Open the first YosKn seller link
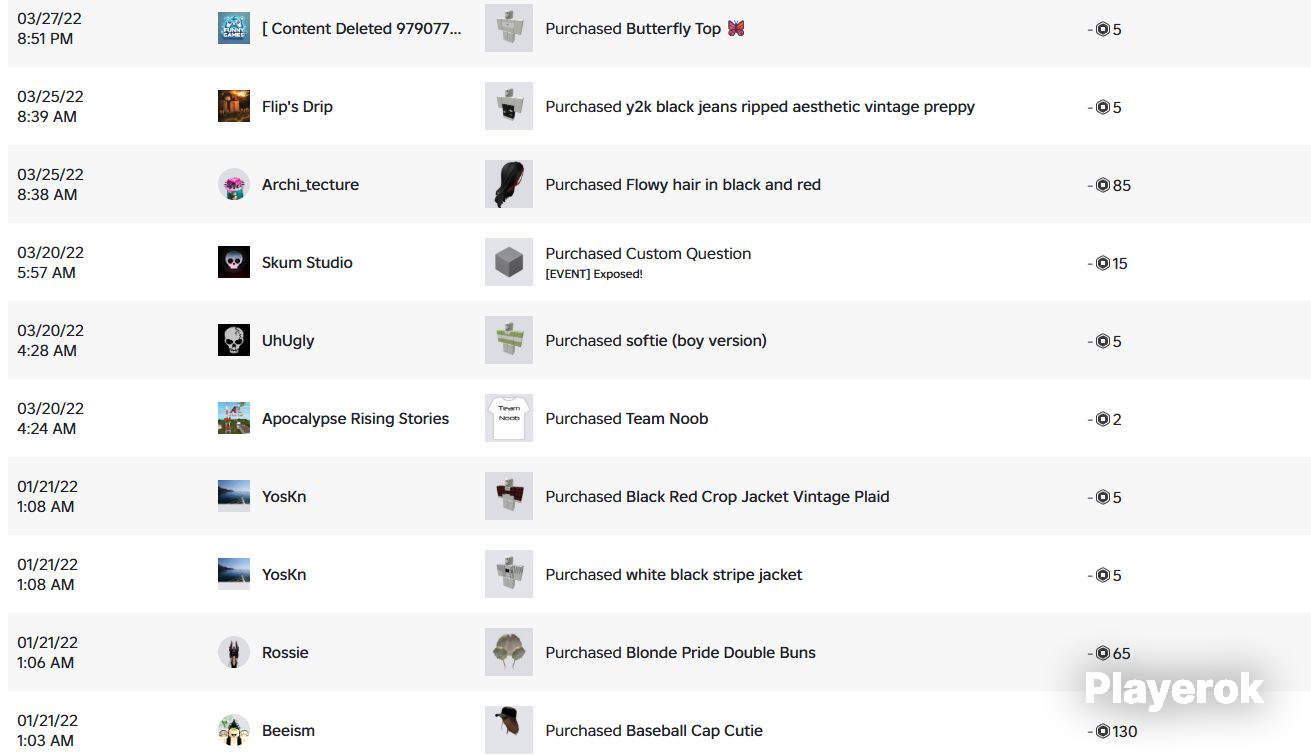The width and height of the screenshot is (1311, 756). (284, 497)
